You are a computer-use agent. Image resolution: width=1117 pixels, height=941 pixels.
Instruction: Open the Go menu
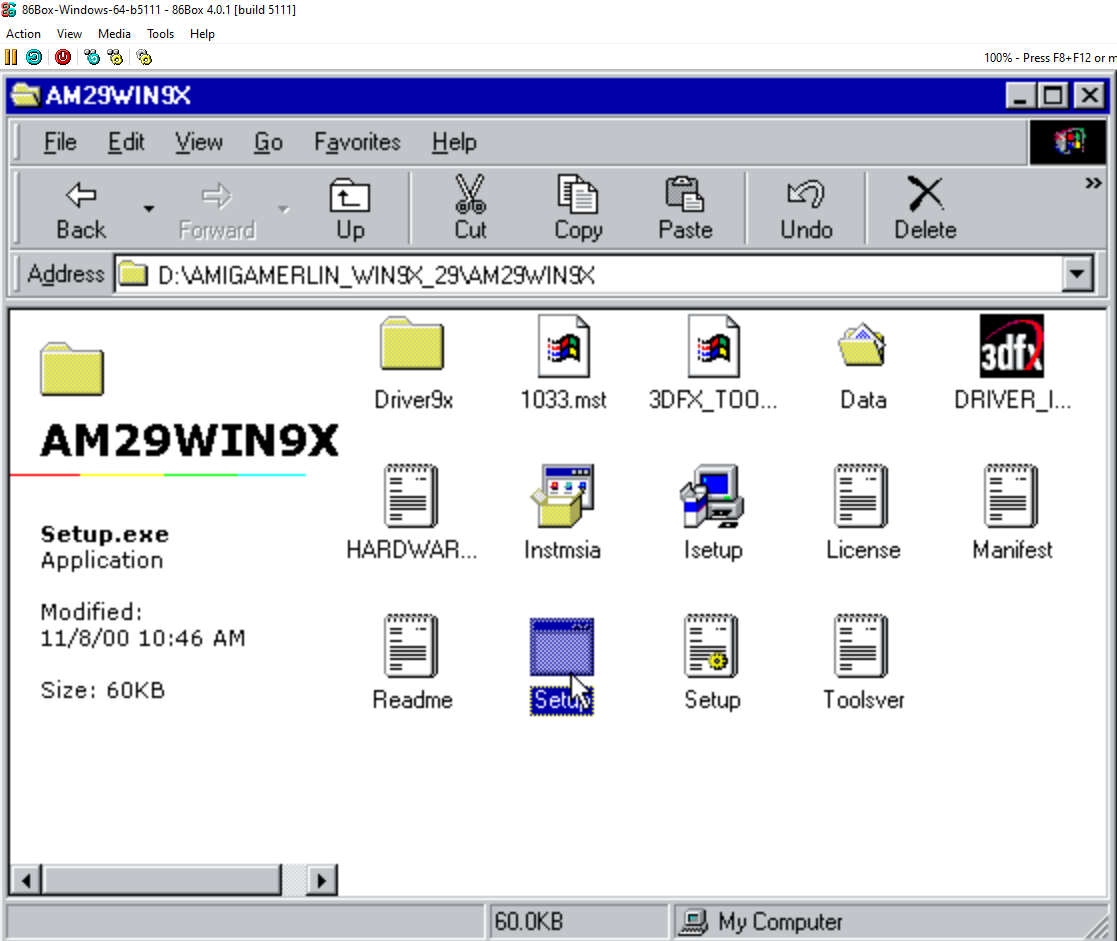click(269, 142)
